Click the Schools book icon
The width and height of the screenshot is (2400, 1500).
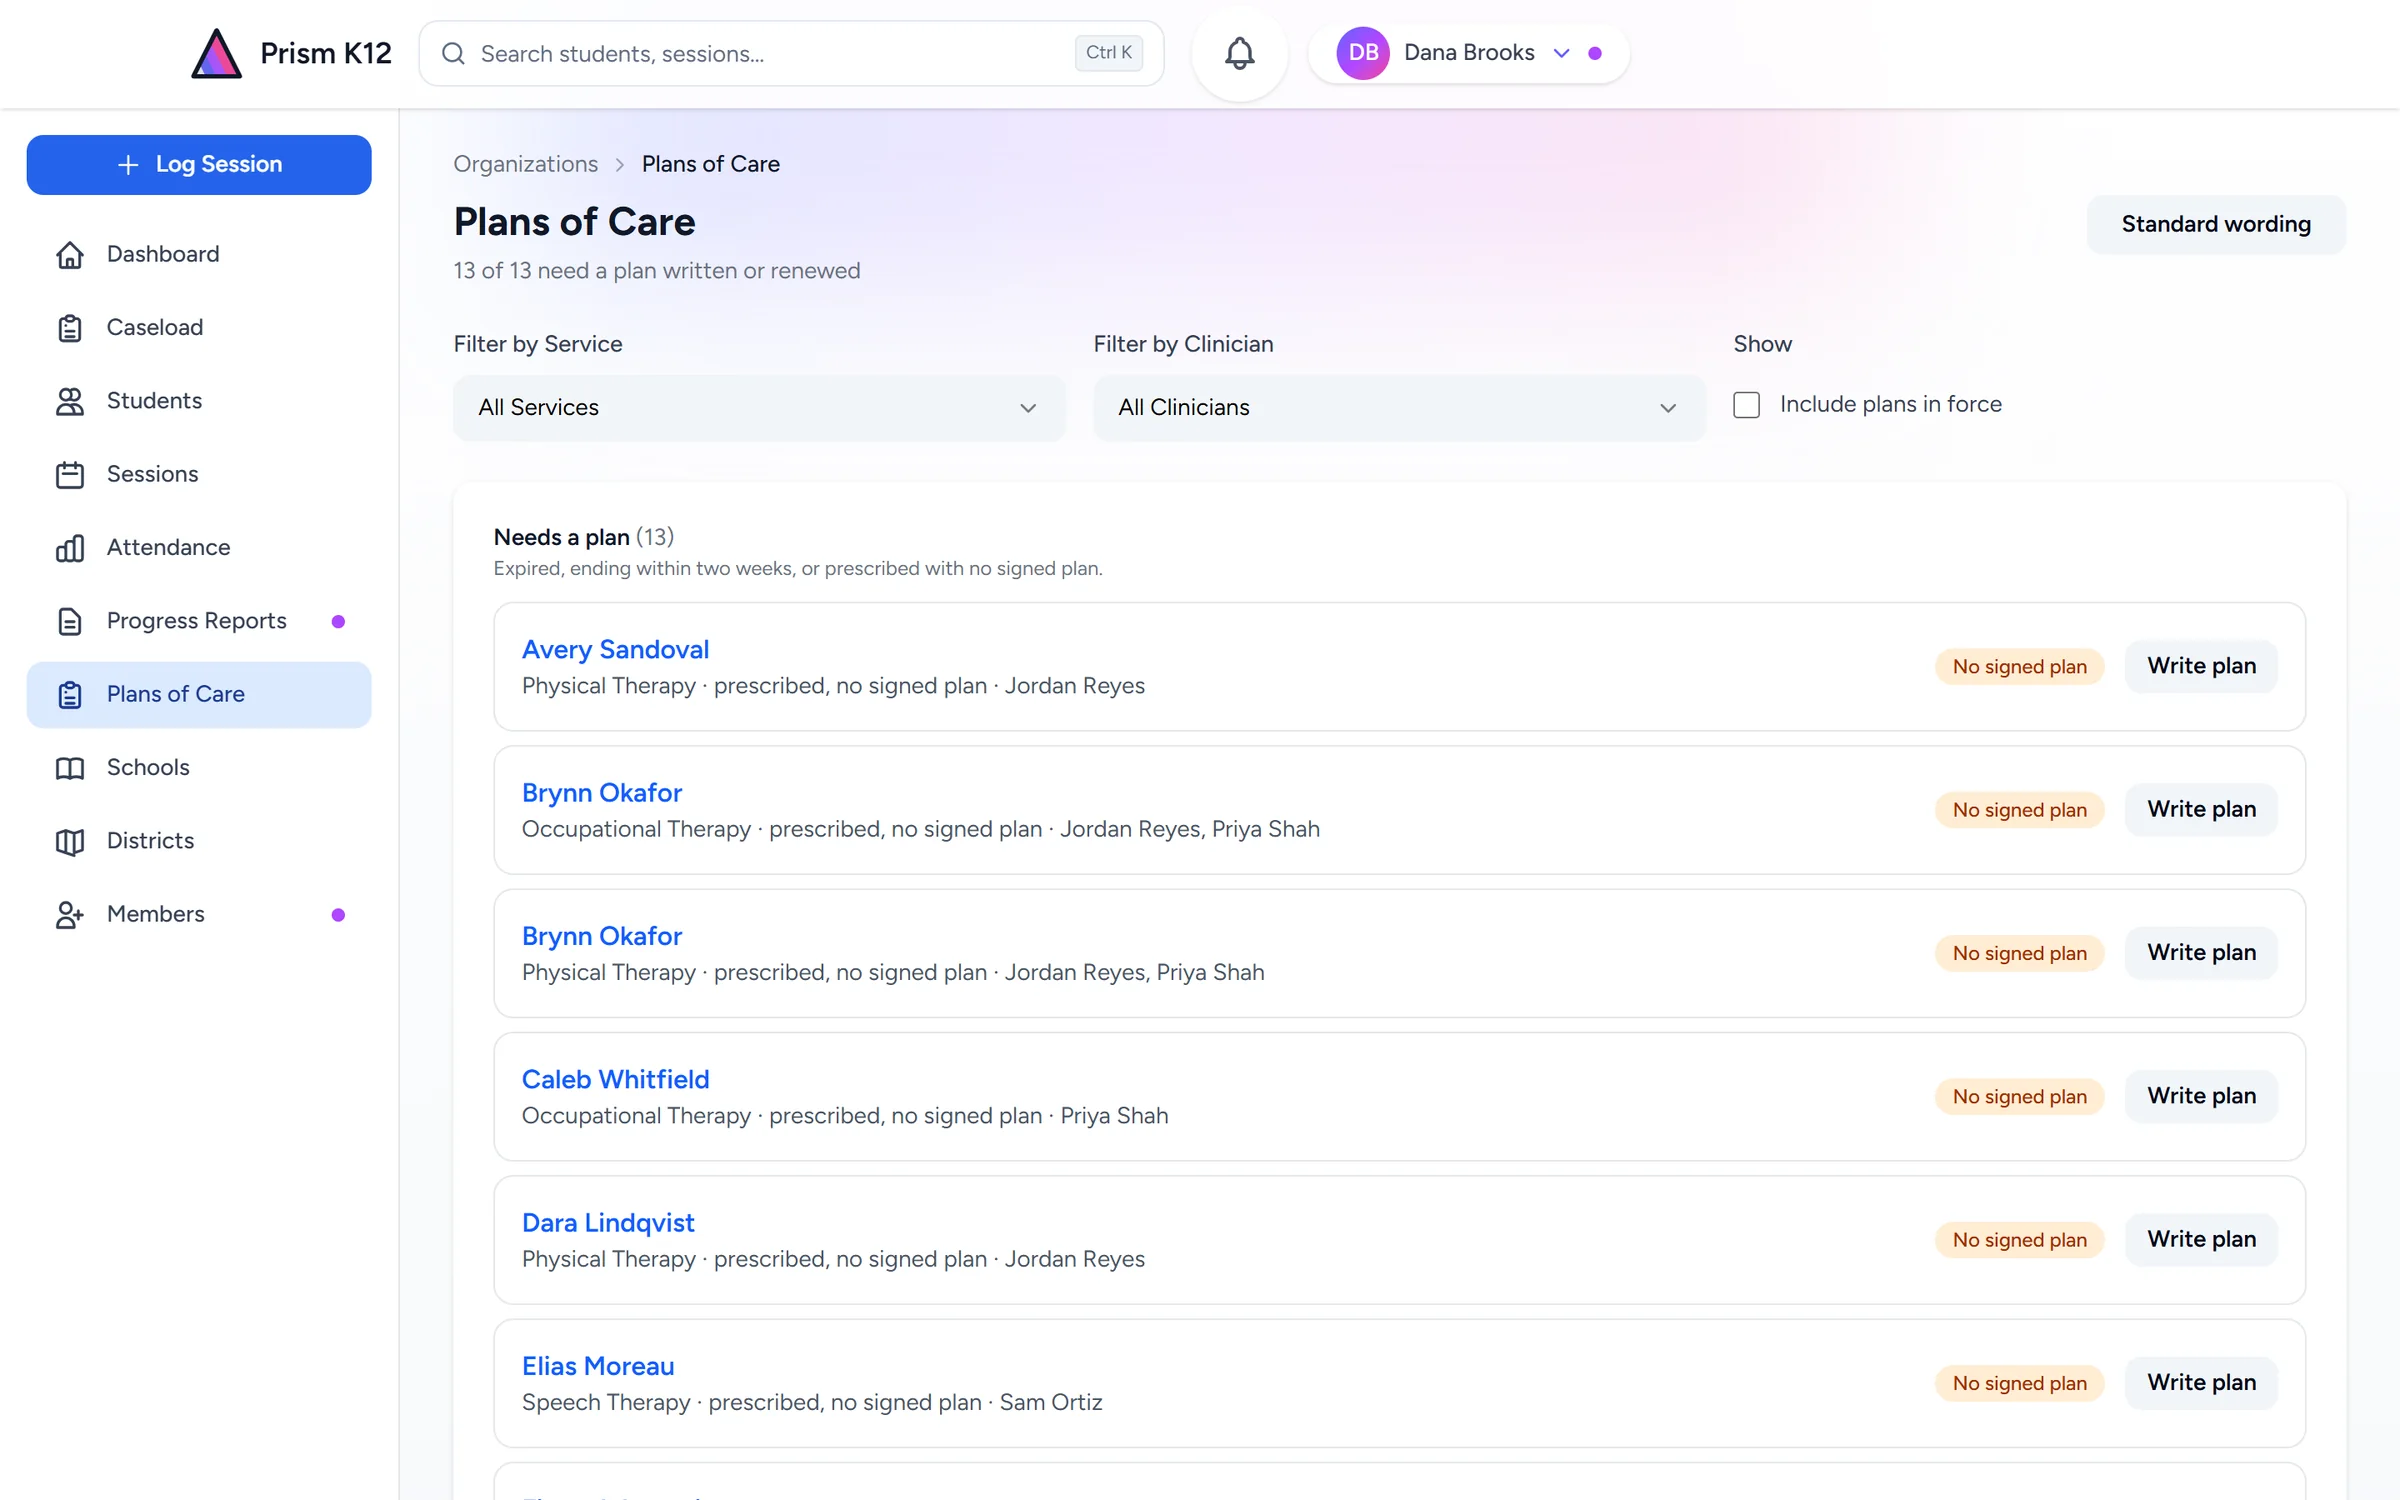(70, 767)
